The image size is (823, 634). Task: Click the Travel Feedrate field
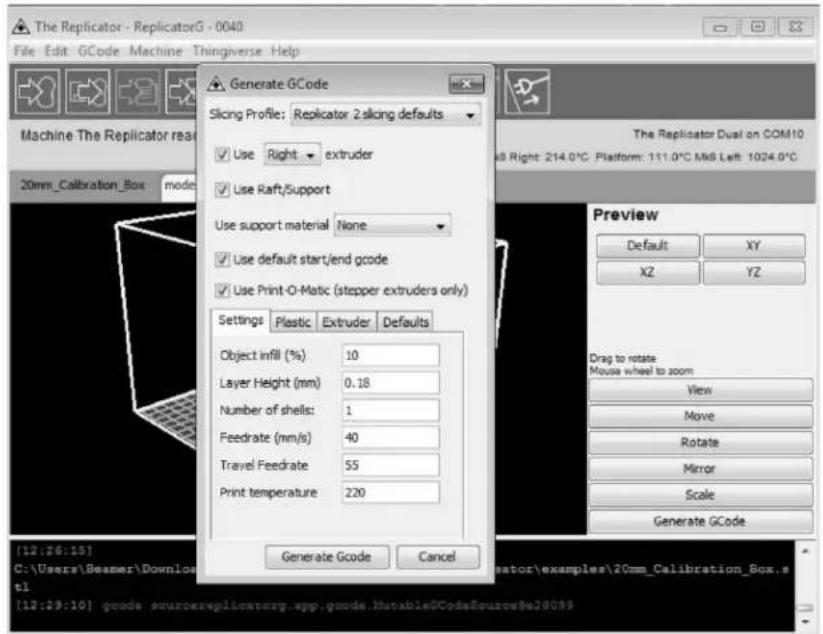pos(390,465)
